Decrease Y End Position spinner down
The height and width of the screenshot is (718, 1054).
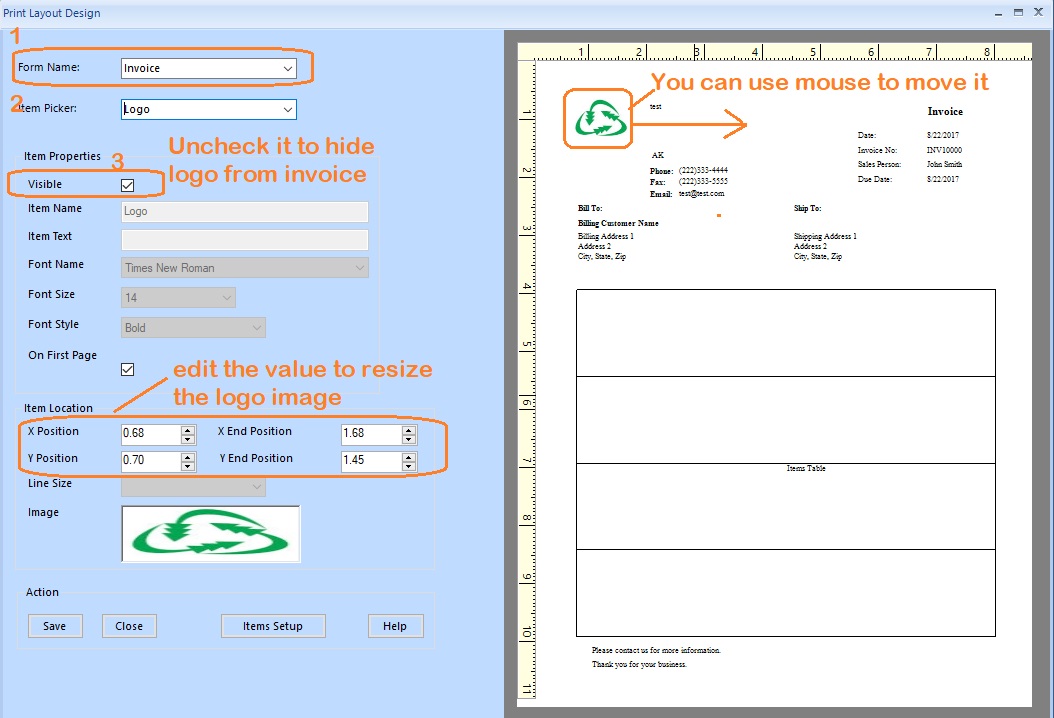(408, 466)
